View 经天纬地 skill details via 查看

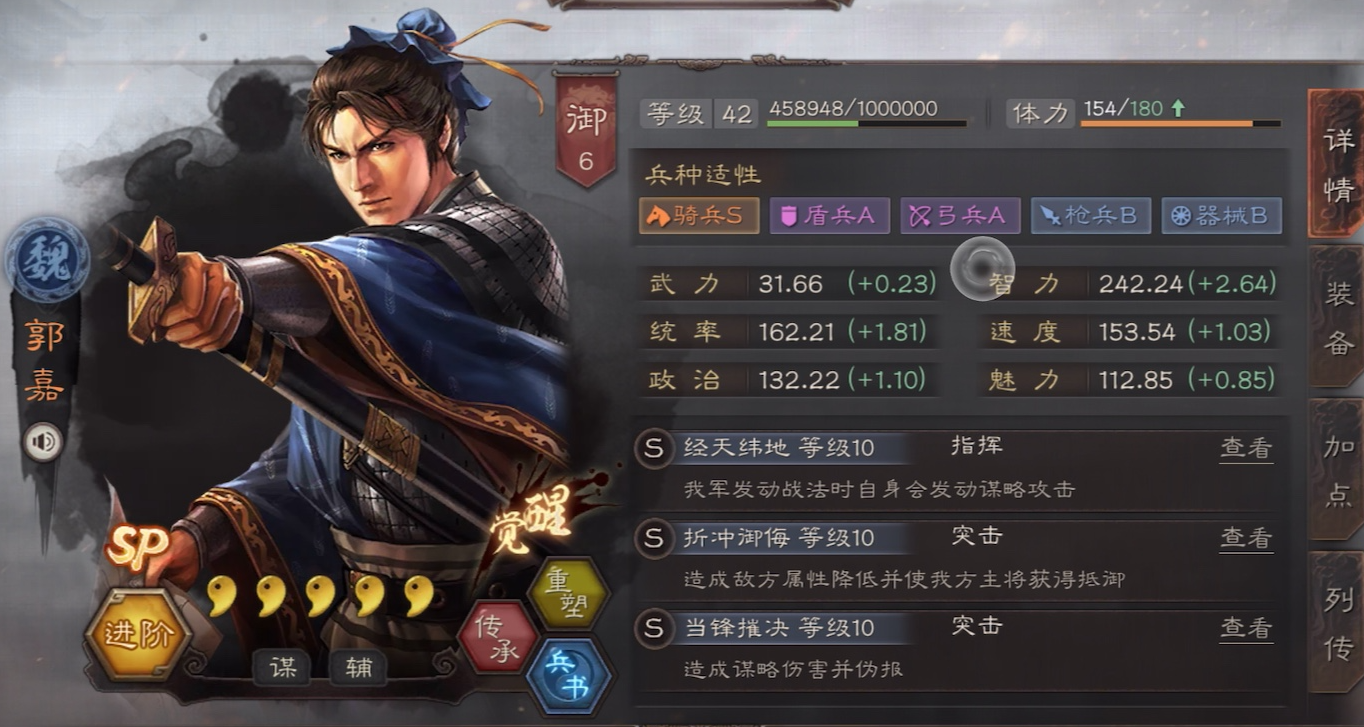1246,448
